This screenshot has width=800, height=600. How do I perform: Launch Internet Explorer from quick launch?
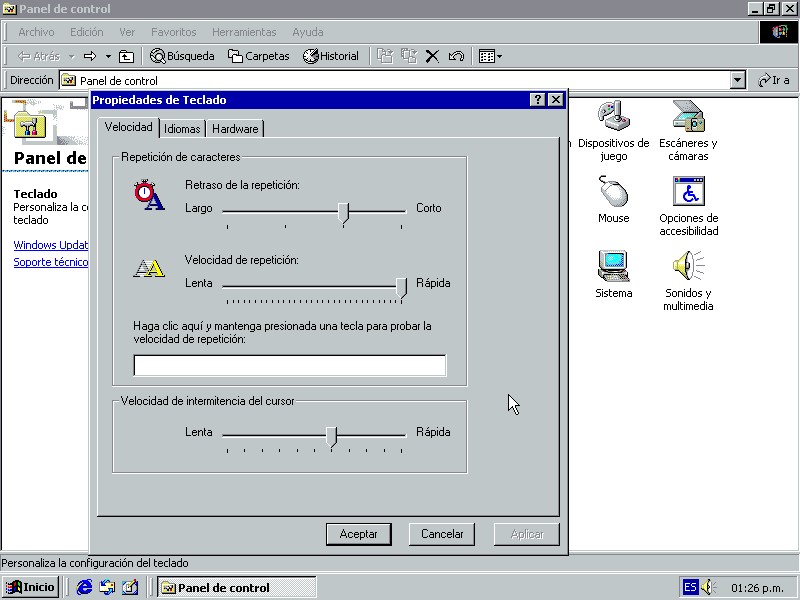(x=84, y=587)
